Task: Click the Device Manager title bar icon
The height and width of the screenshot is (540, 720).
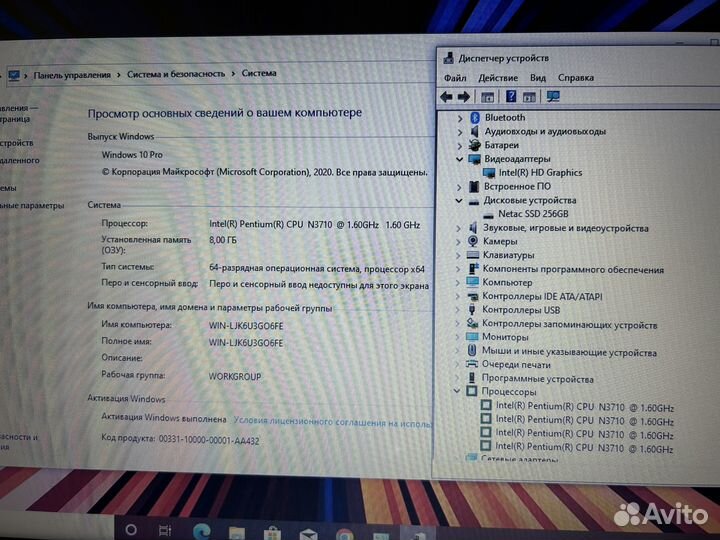Action: tap(448, 58)
